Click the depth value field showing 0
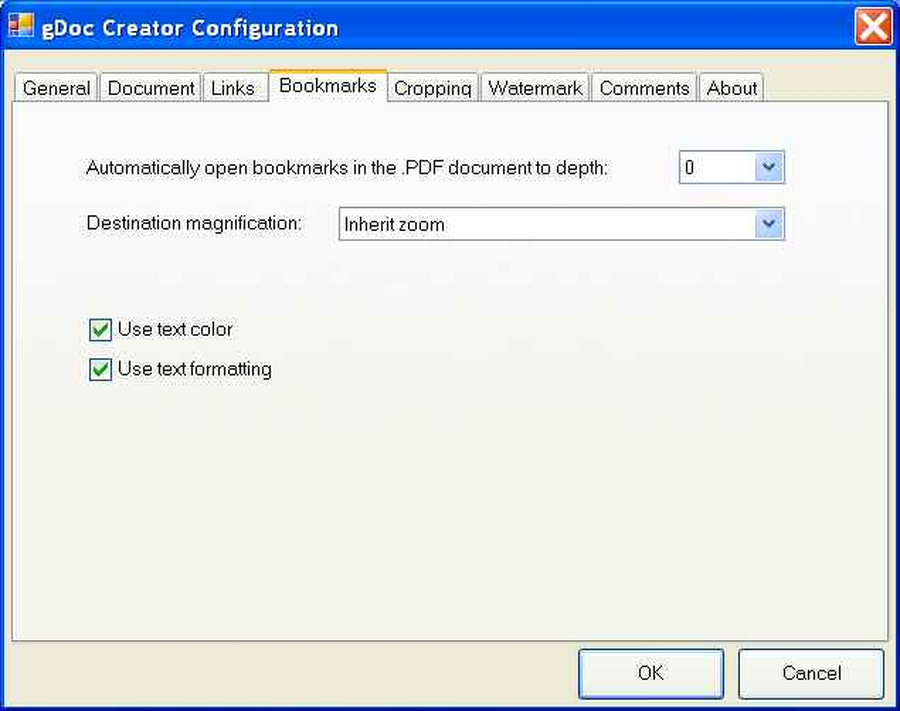This screenshot has width=900, height=711. [x=717, y=167]
